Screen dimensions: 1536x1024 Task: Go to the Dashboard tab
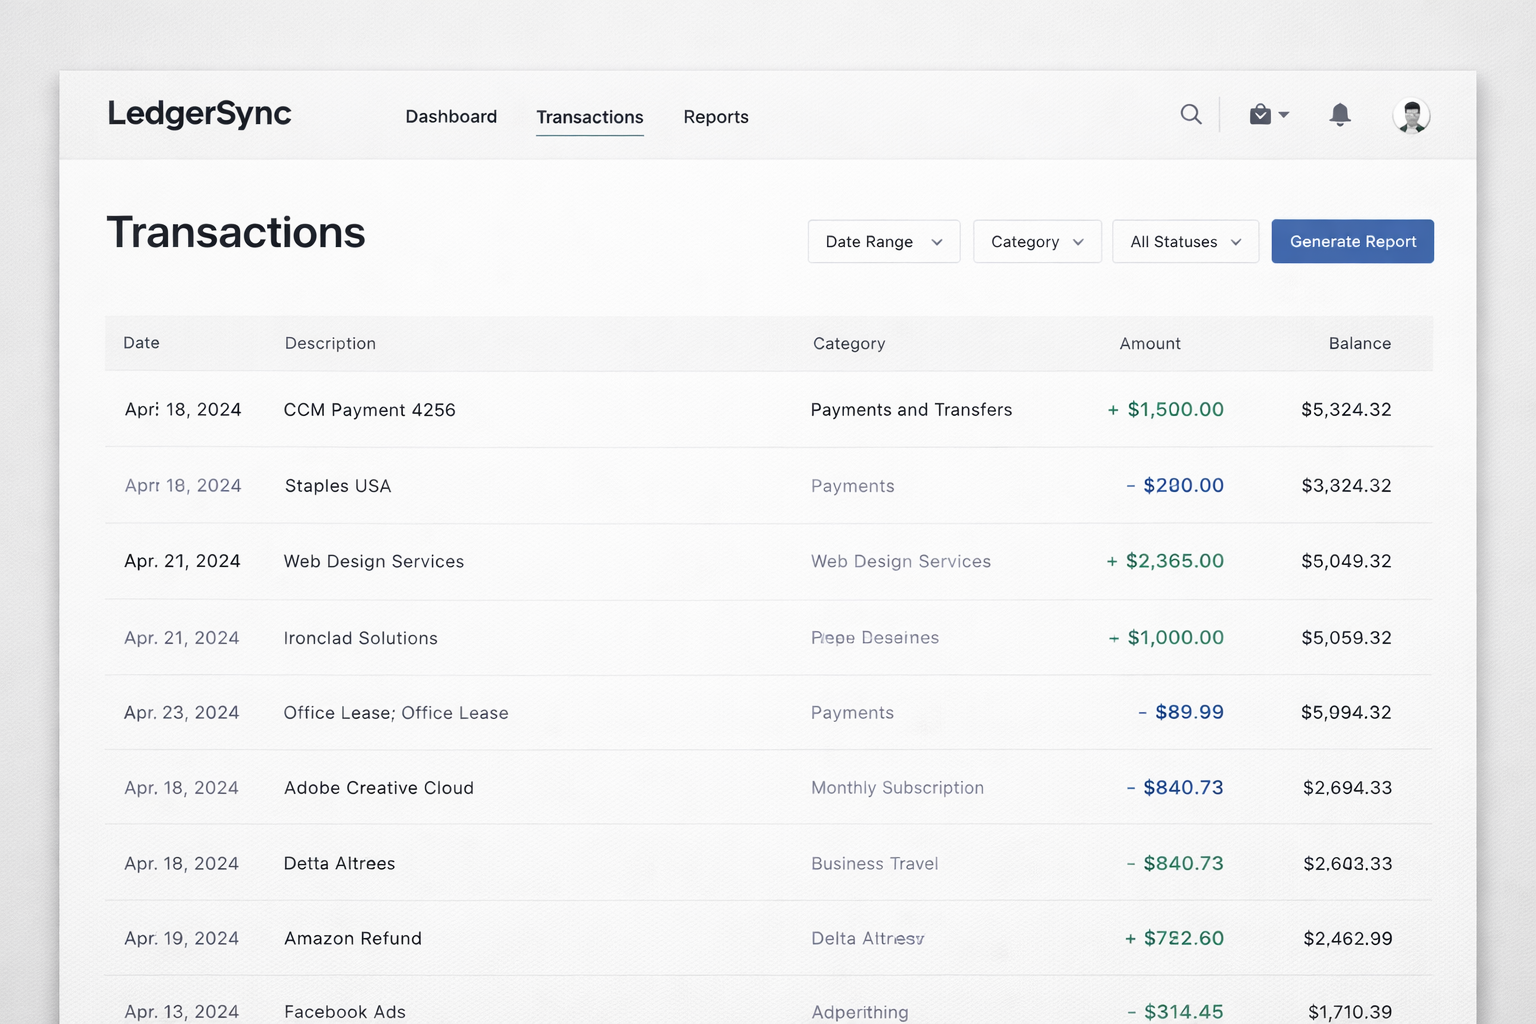click(451, 117)
